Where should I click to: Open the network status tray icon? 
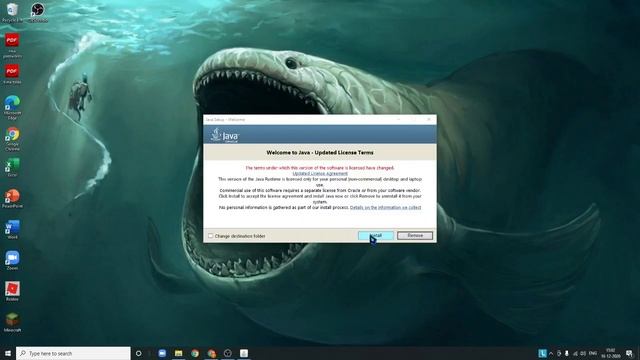[575, 353]
